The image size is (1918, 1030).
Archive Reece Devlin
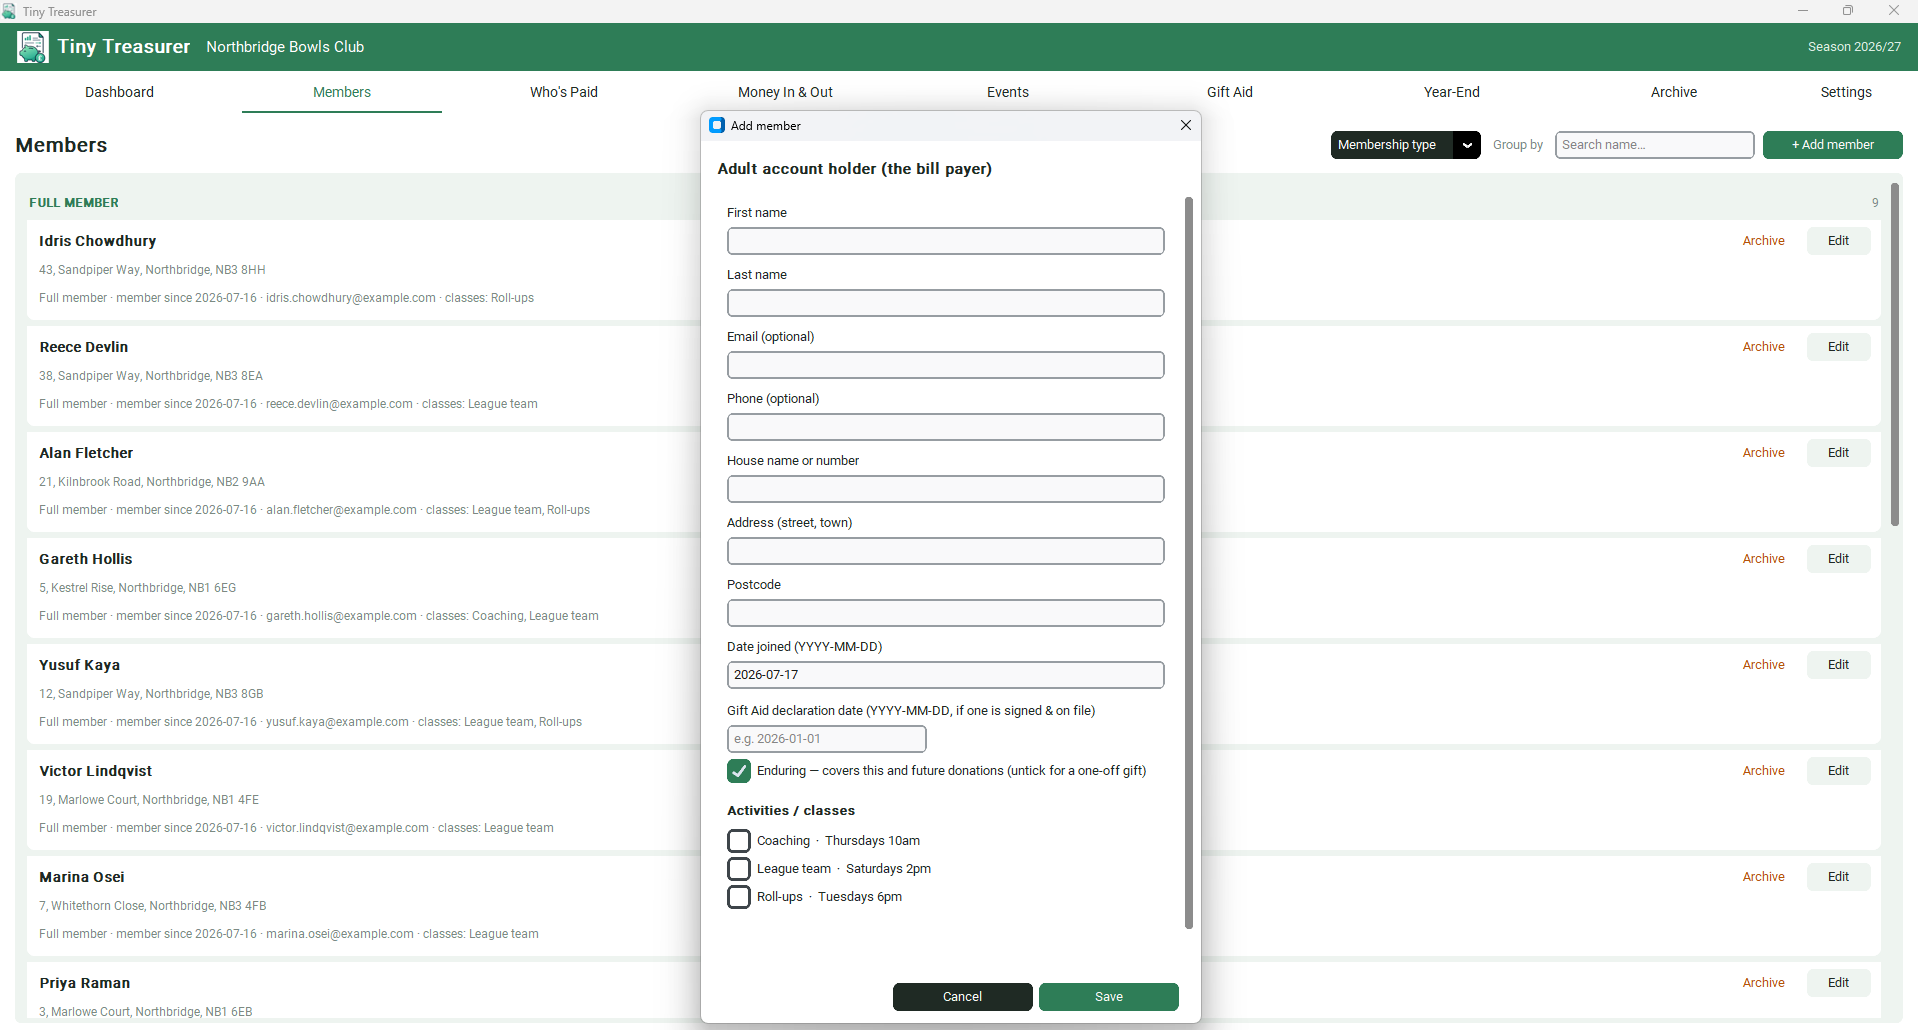click(1764, 347)
